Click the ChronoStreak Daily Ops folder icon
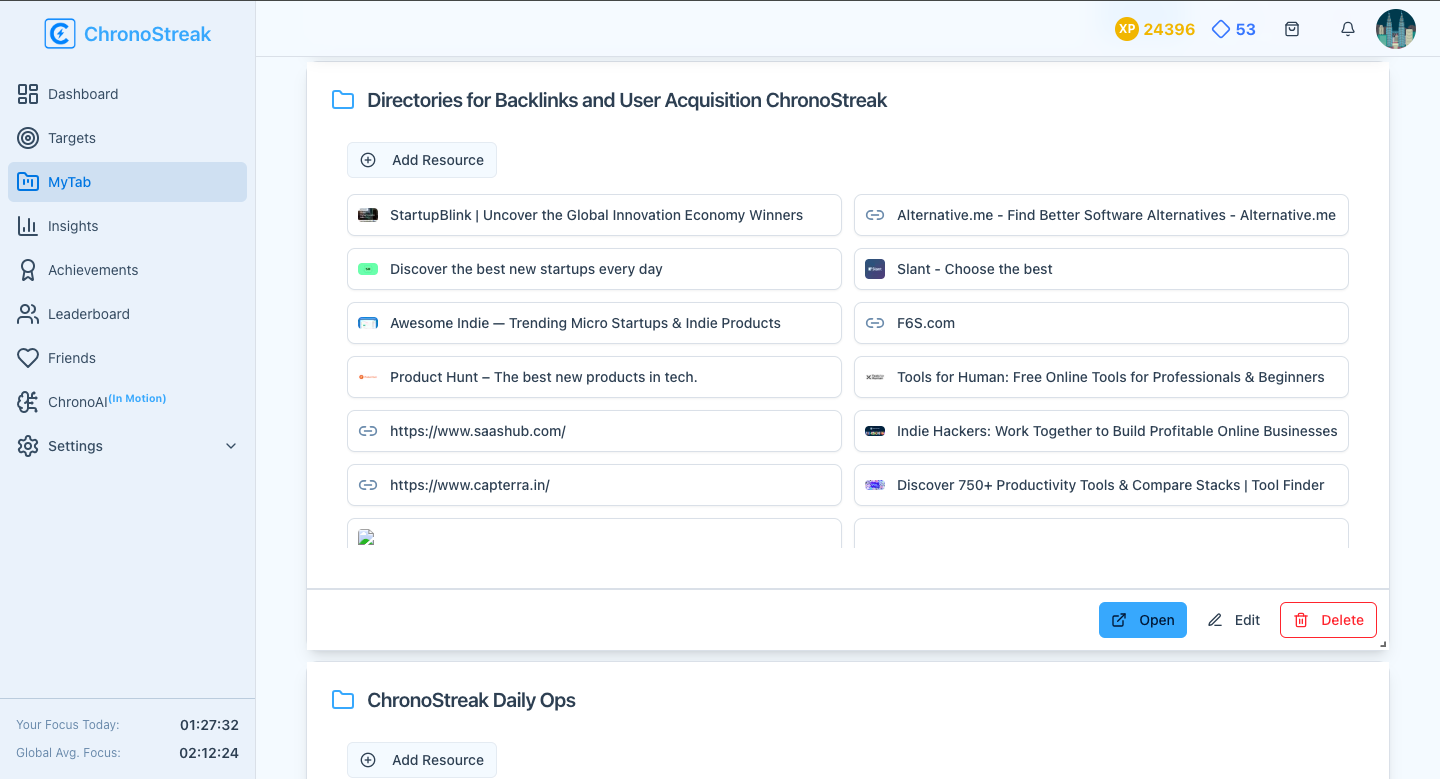The width and height of the screenshot is (1440, 779). click(343, 700)
